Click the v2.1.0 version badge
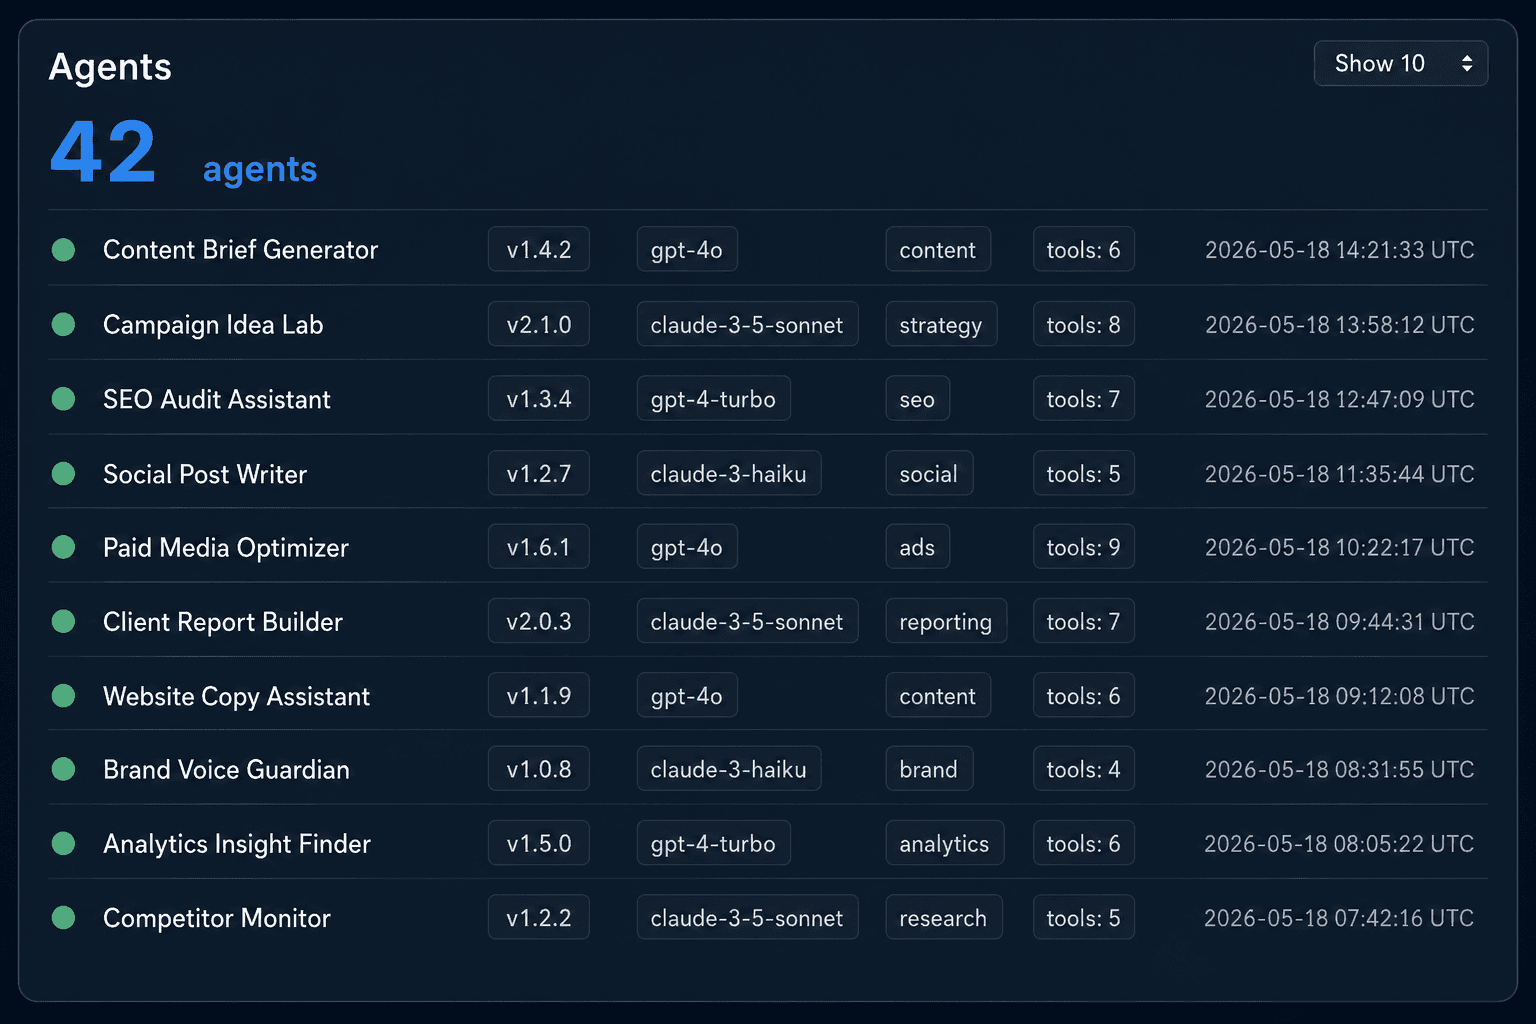Image resolution: width=1536 pixels, height=1024 pixels. [539, 324]
